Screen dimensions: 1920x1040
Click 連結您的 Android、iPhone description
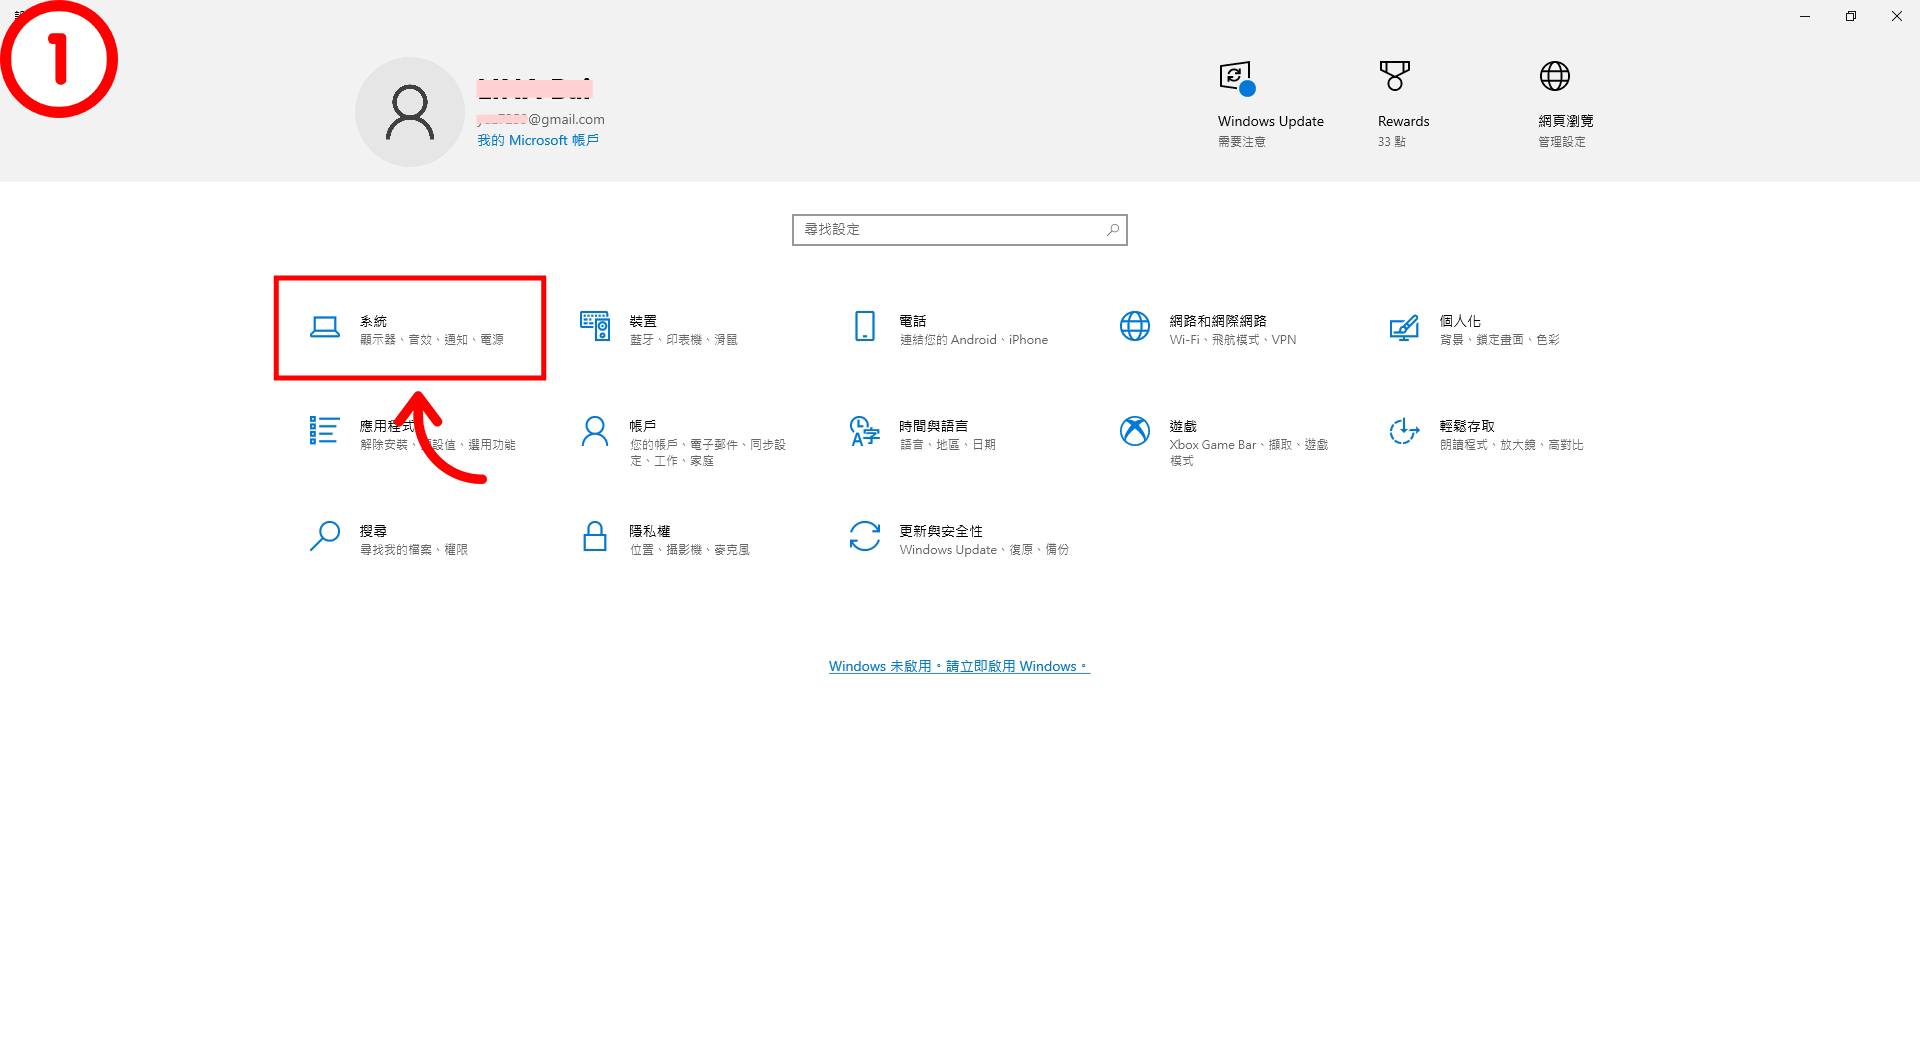[x=974, y=340]
